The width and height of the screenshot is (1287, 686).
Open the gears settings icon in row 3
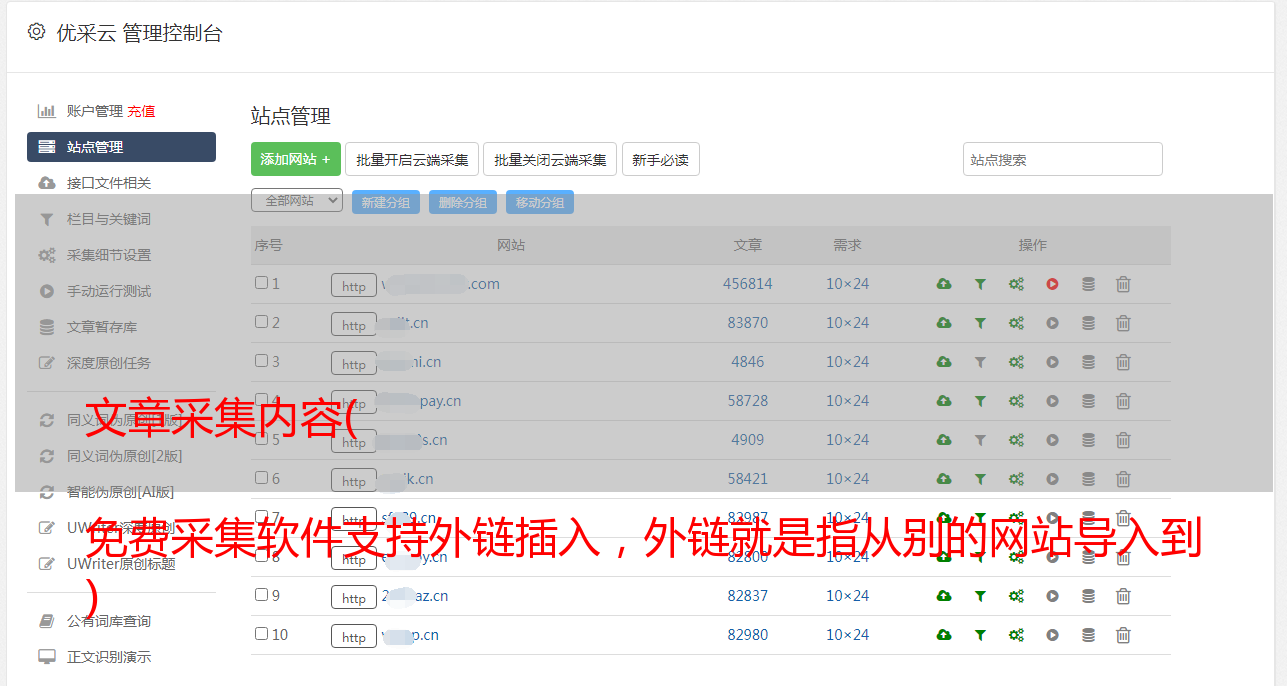tap(1016, 362)
